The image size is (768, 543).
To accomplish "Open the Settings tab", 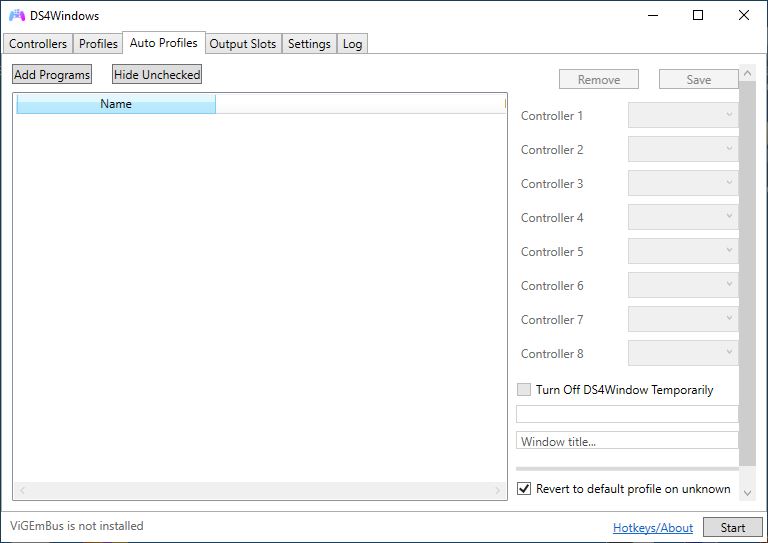I will point(309,44).
